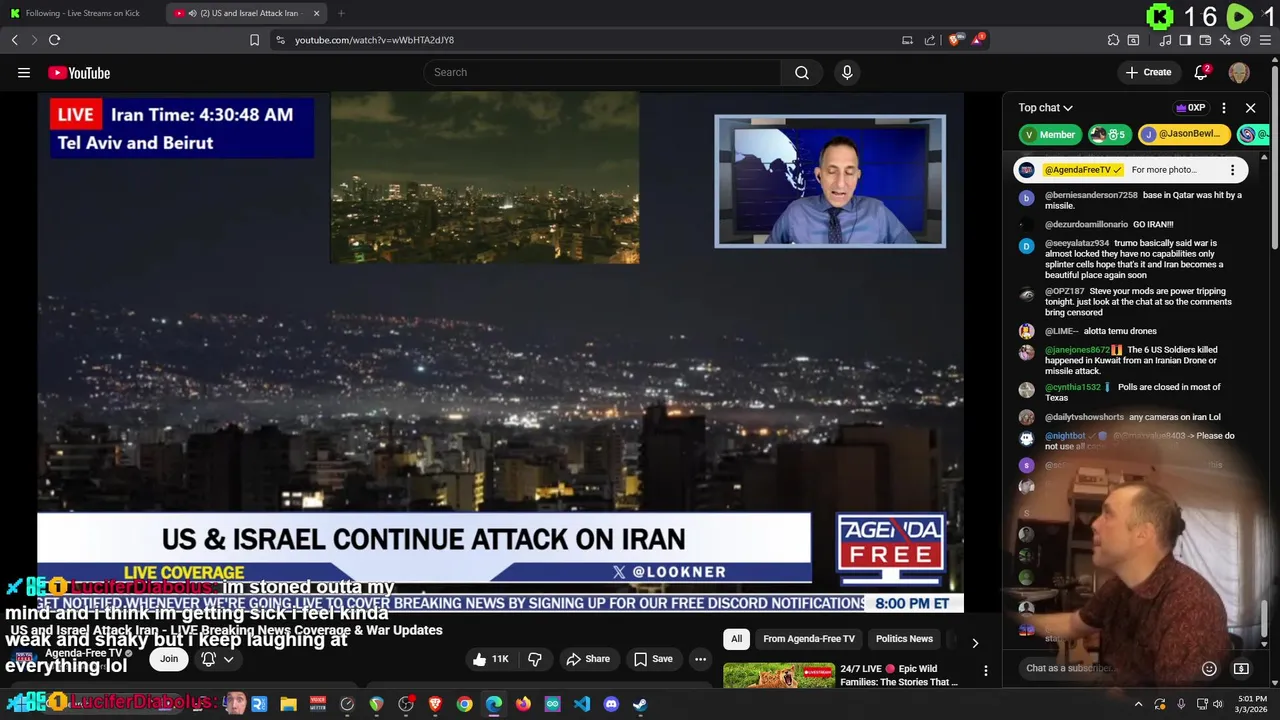Select the All filter chip
This screenshot has width=1280, height=720.
click(736, 639)
